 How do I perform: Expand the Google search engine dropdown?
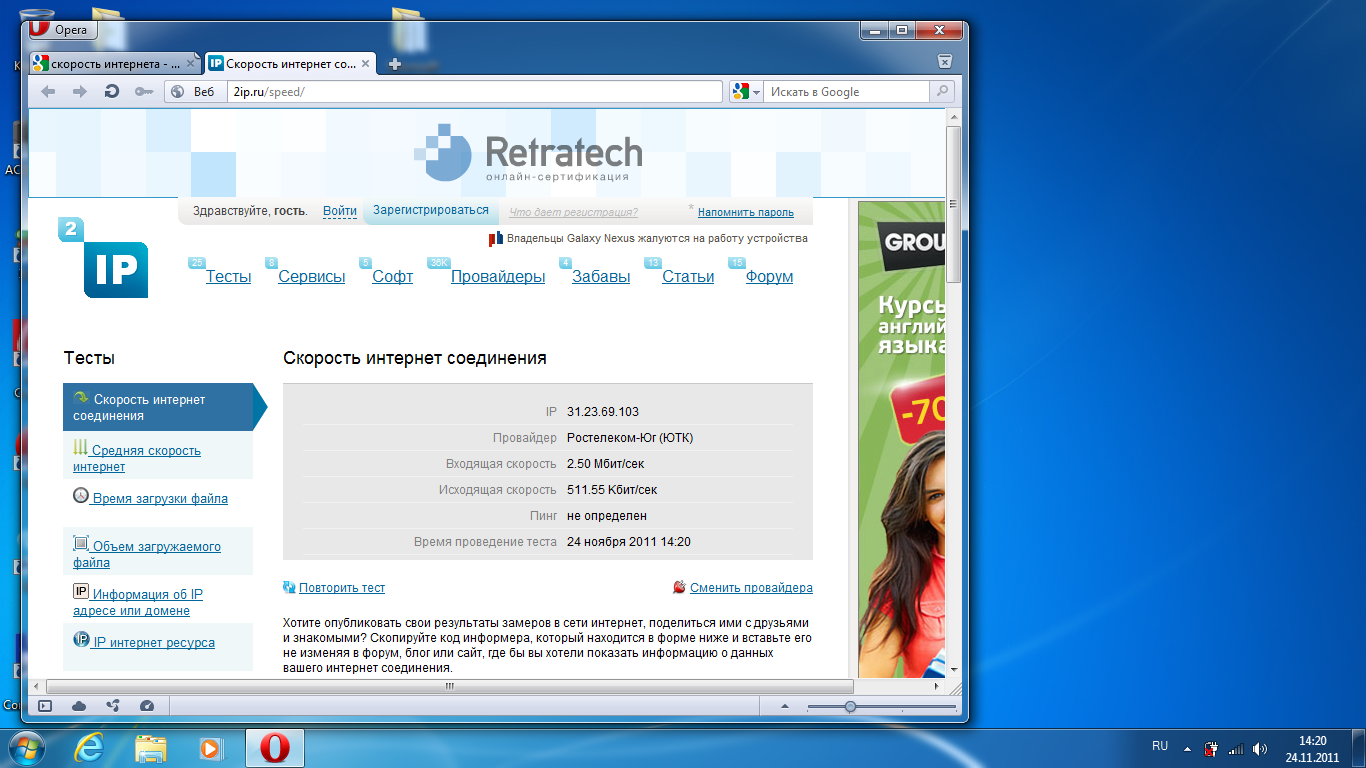[x=747, y=92]
